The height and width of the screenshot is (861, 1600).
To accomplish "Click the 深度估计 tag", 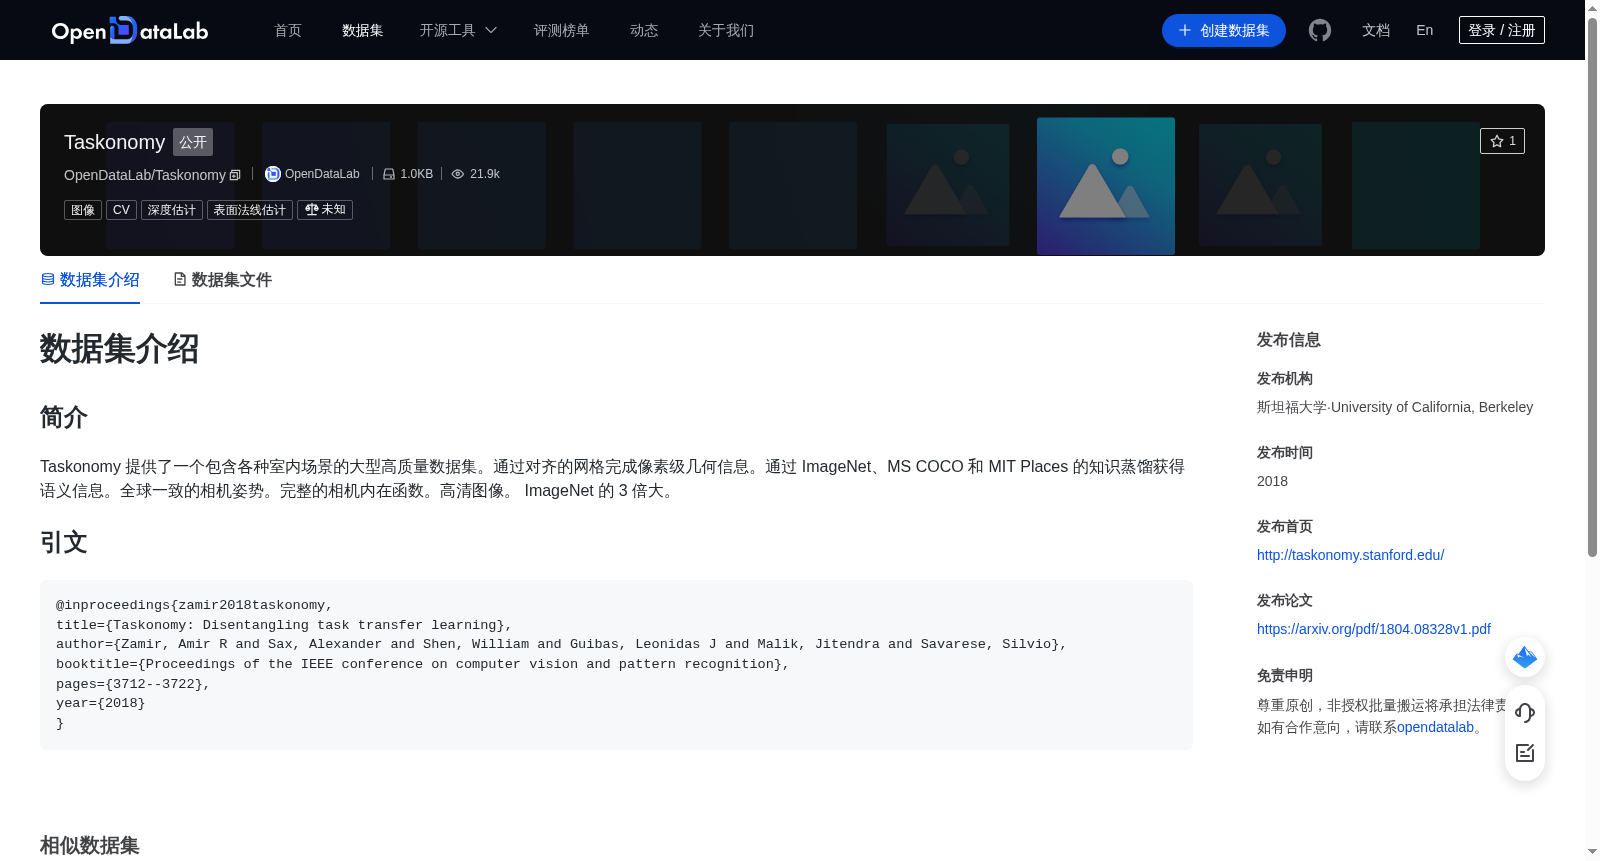I will tap(172, 210).
